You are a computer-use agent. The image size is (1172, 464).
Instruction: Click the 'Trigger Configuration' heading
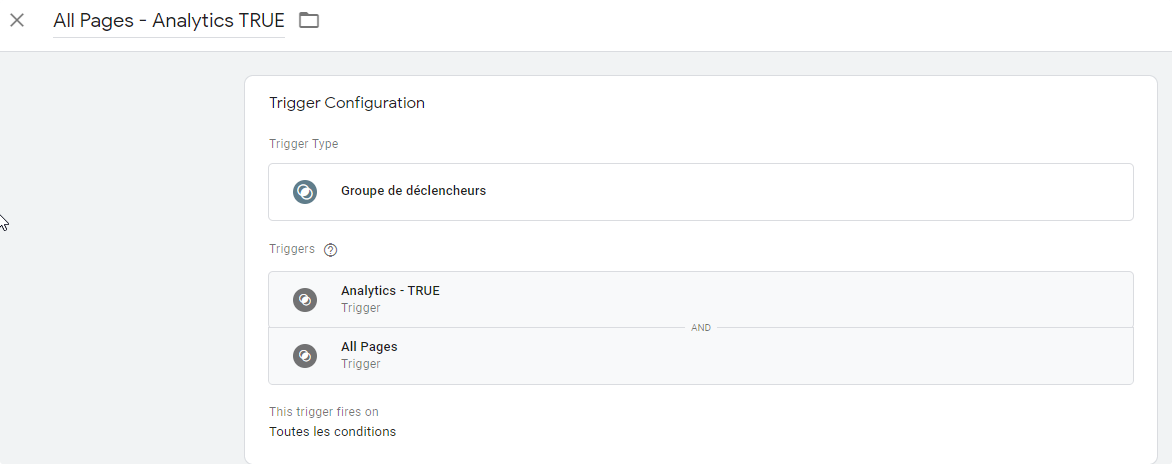pos(346,103)
